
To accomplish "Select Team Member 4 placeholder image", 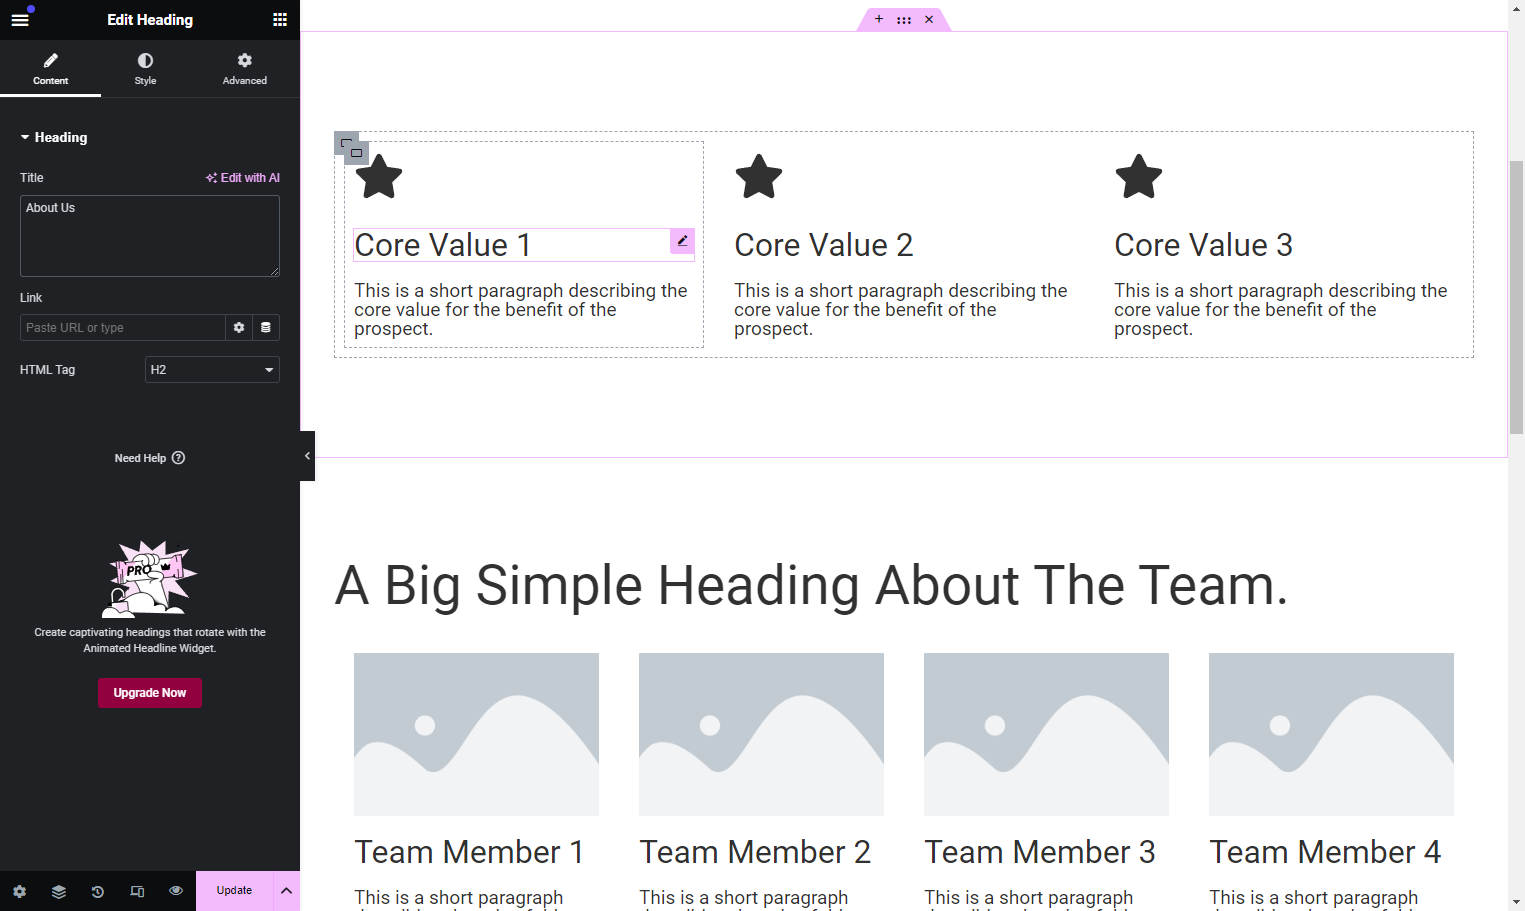I will [1331, 734].
